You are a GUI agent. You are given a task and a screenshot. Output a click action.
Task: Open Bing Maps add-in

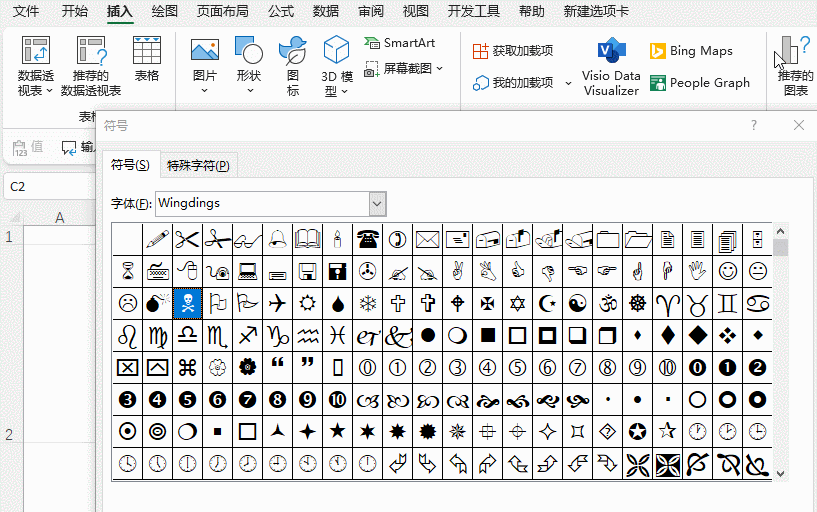click(691, 51)
